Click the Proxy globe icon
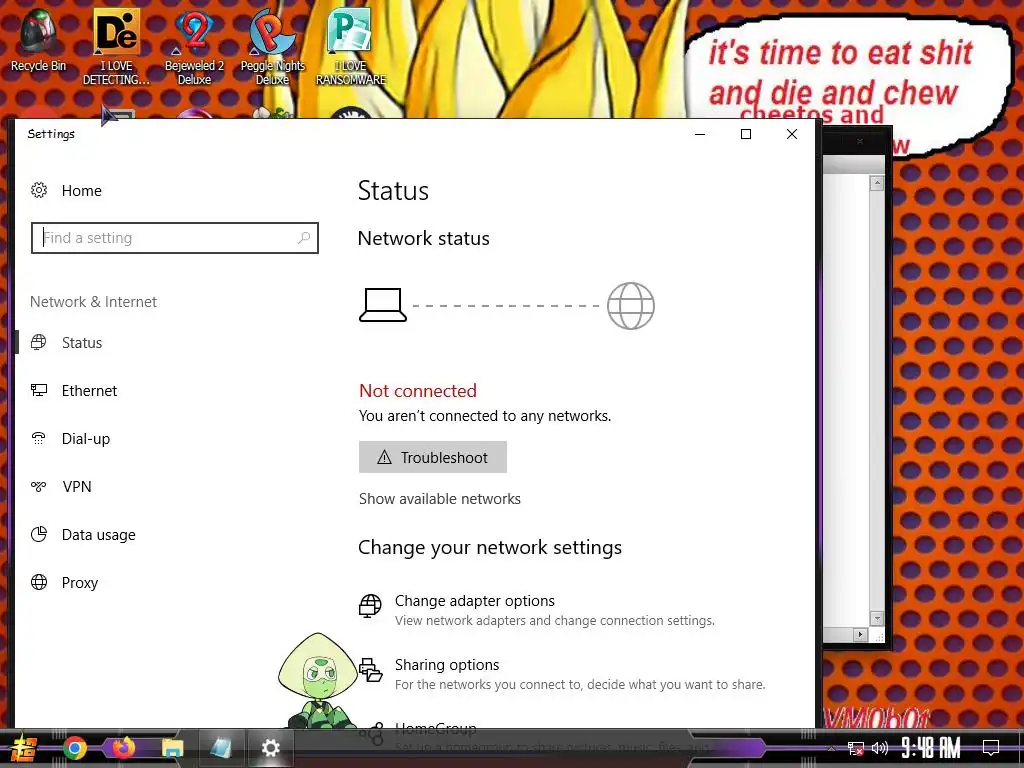The height and width of the screenshot is (768, 1024). coord(39,582)
